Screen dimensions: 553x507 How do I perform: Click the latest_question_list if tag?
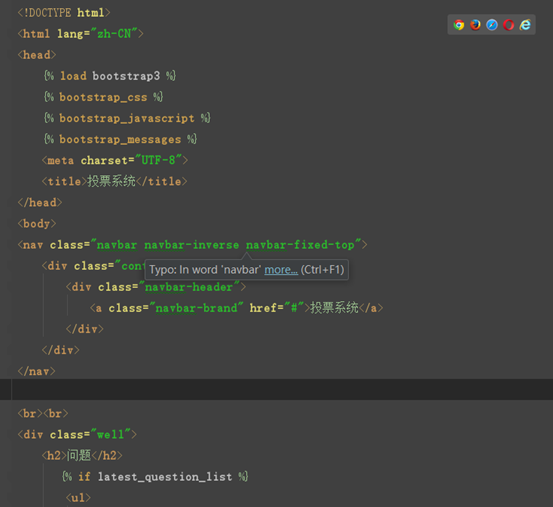point(155,477)
